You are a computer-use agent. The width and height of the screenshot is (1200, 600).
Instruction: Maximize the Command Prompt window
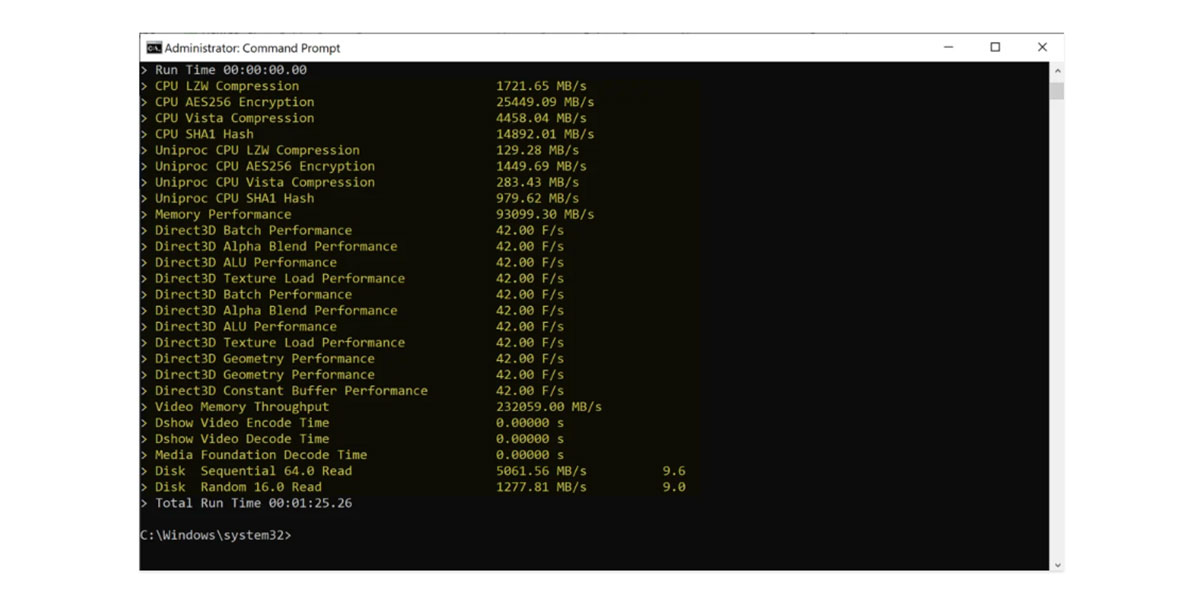[995, 47]
